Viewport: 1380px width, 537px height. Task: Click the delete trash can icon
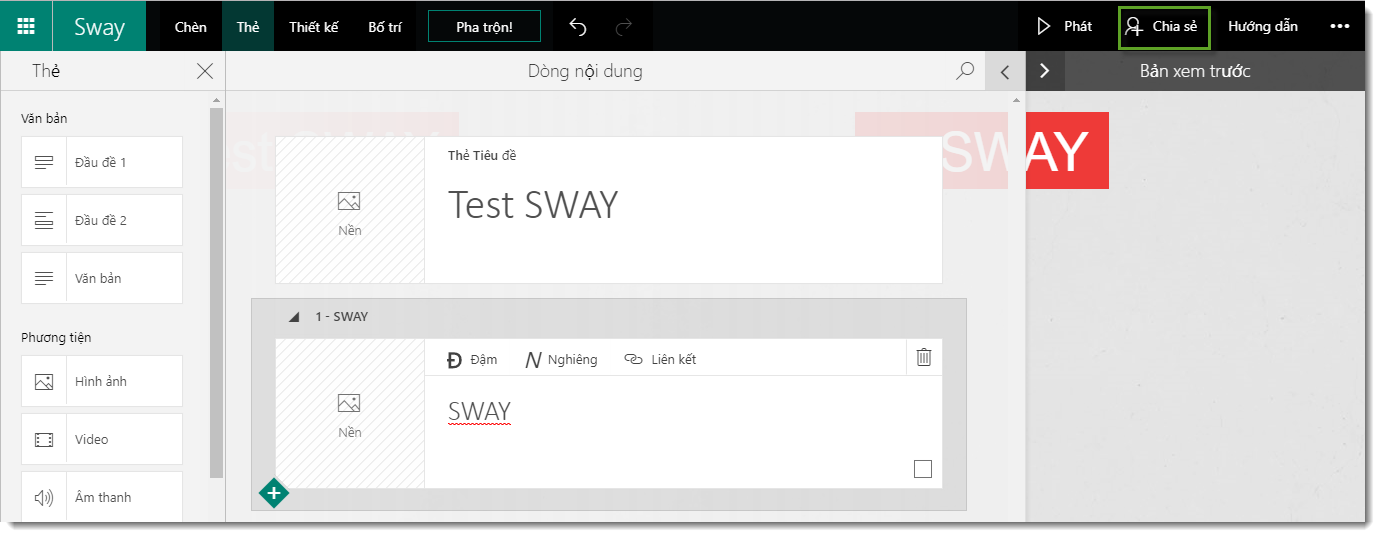[x=923, y=357]
